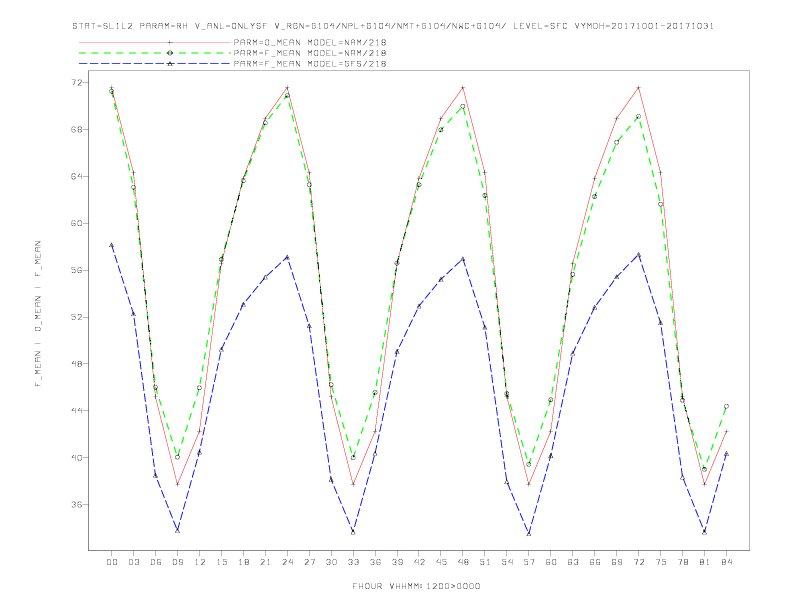Click the circle marker on the green legend line
This screenshot has width=792, height=612.
click(x=170, y=53)
